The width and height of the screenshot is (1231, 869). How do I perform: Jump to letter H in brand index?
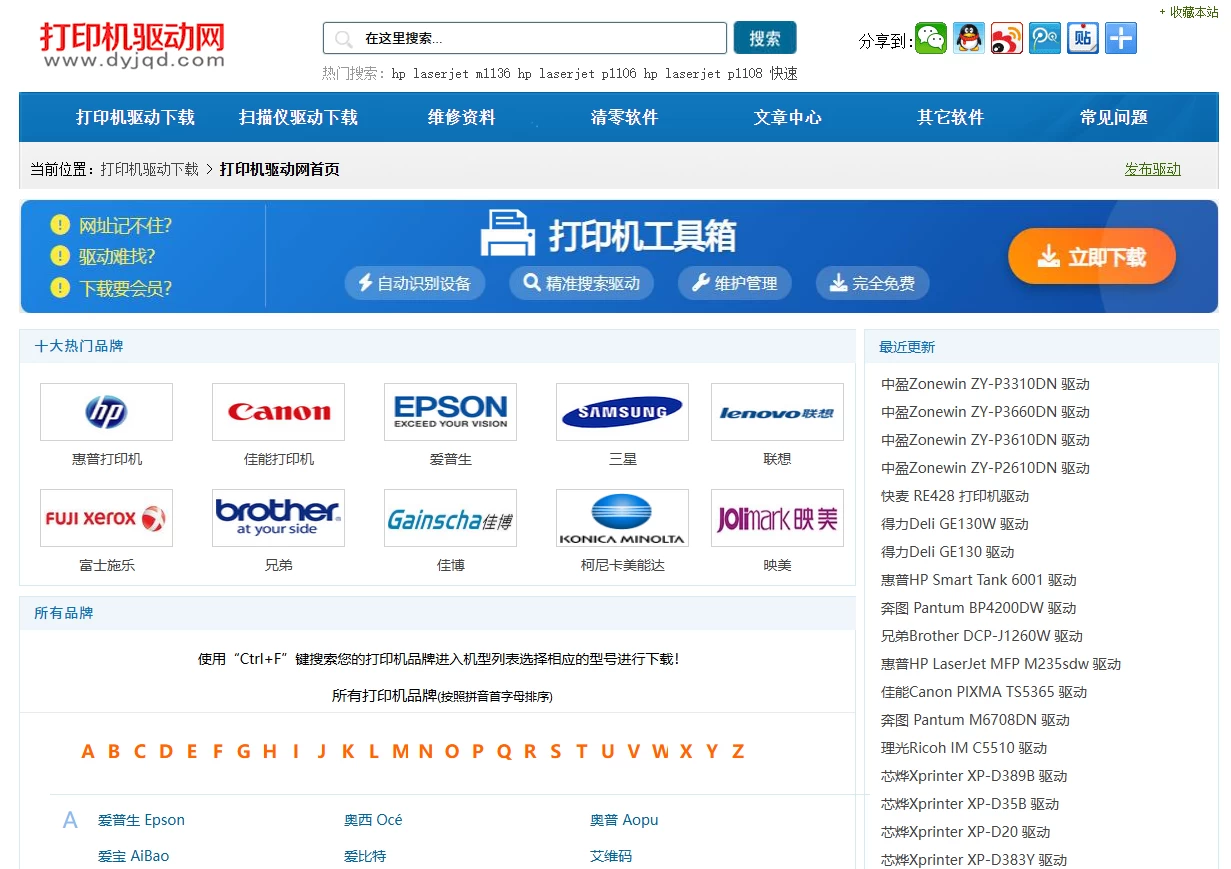[269, 751]
